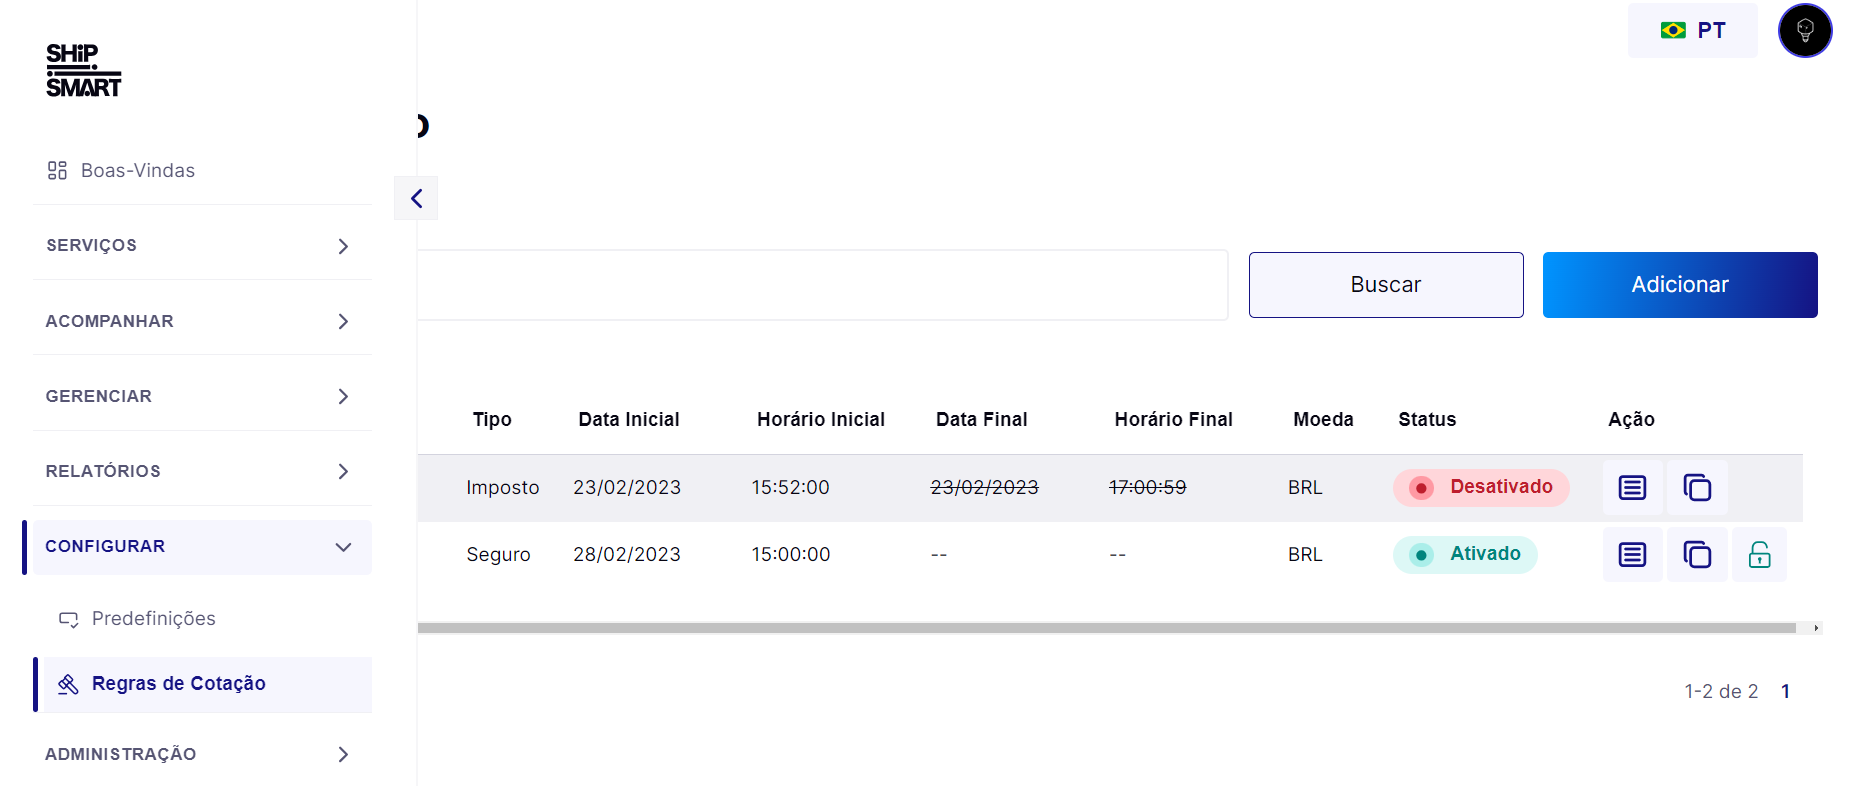Open details icon for Imposto row
This screenshot has height=786, width=1861.
tap(1632, 488)
